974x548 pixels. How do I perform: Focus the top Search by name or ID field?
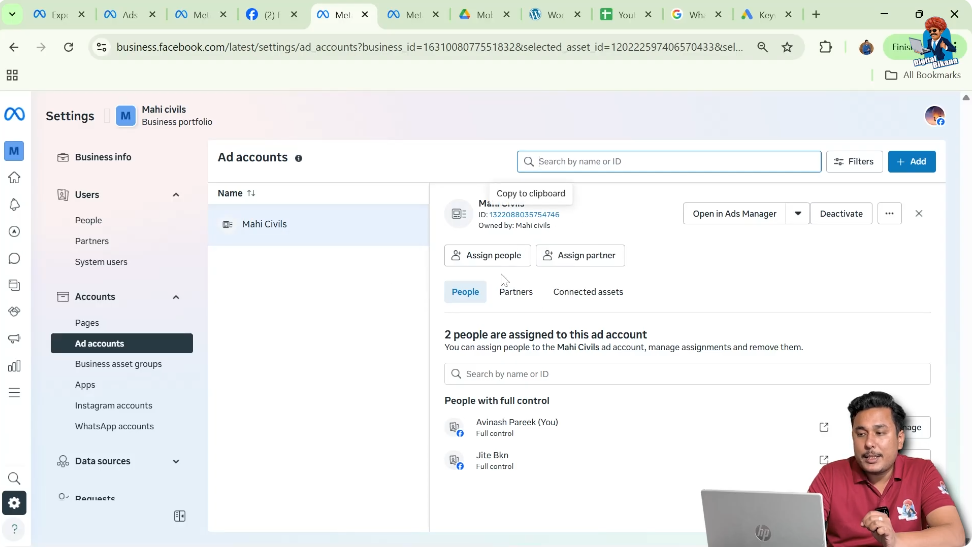tap(669, 162)
